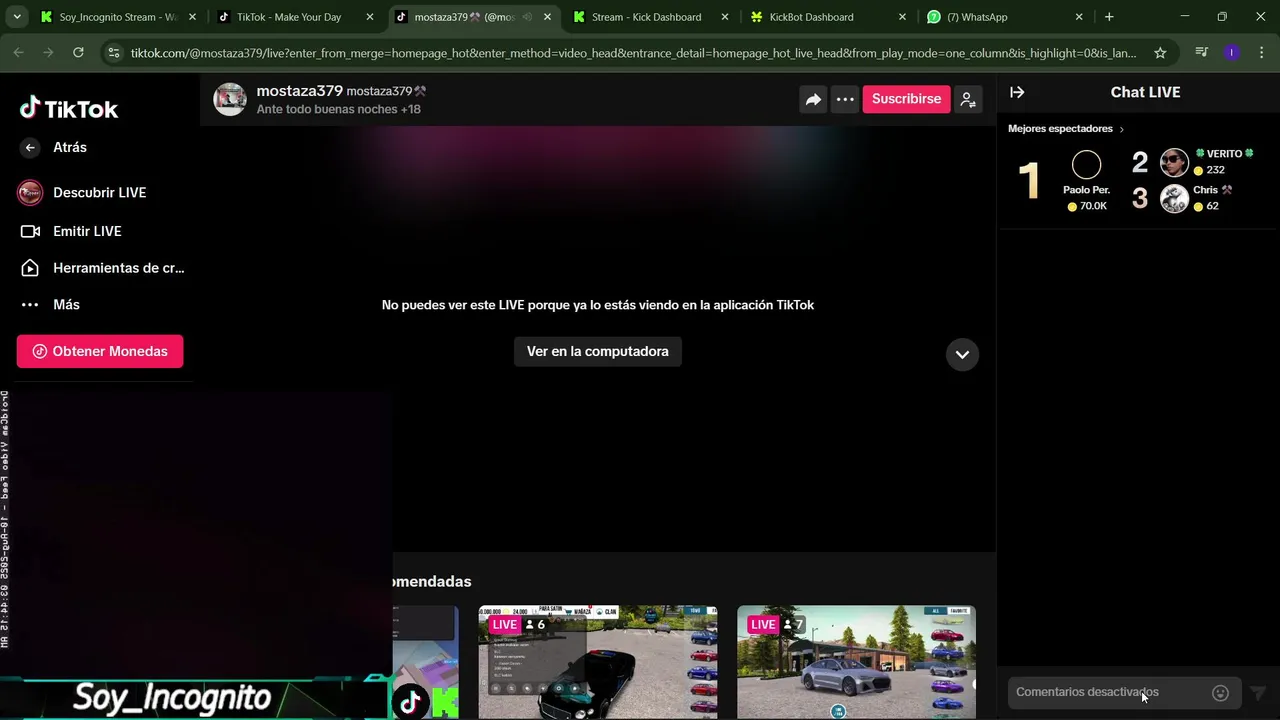Close the mostaza379 browser tab
The height and width of the screenshot is (720, 1280).
[x=546, y=17]
